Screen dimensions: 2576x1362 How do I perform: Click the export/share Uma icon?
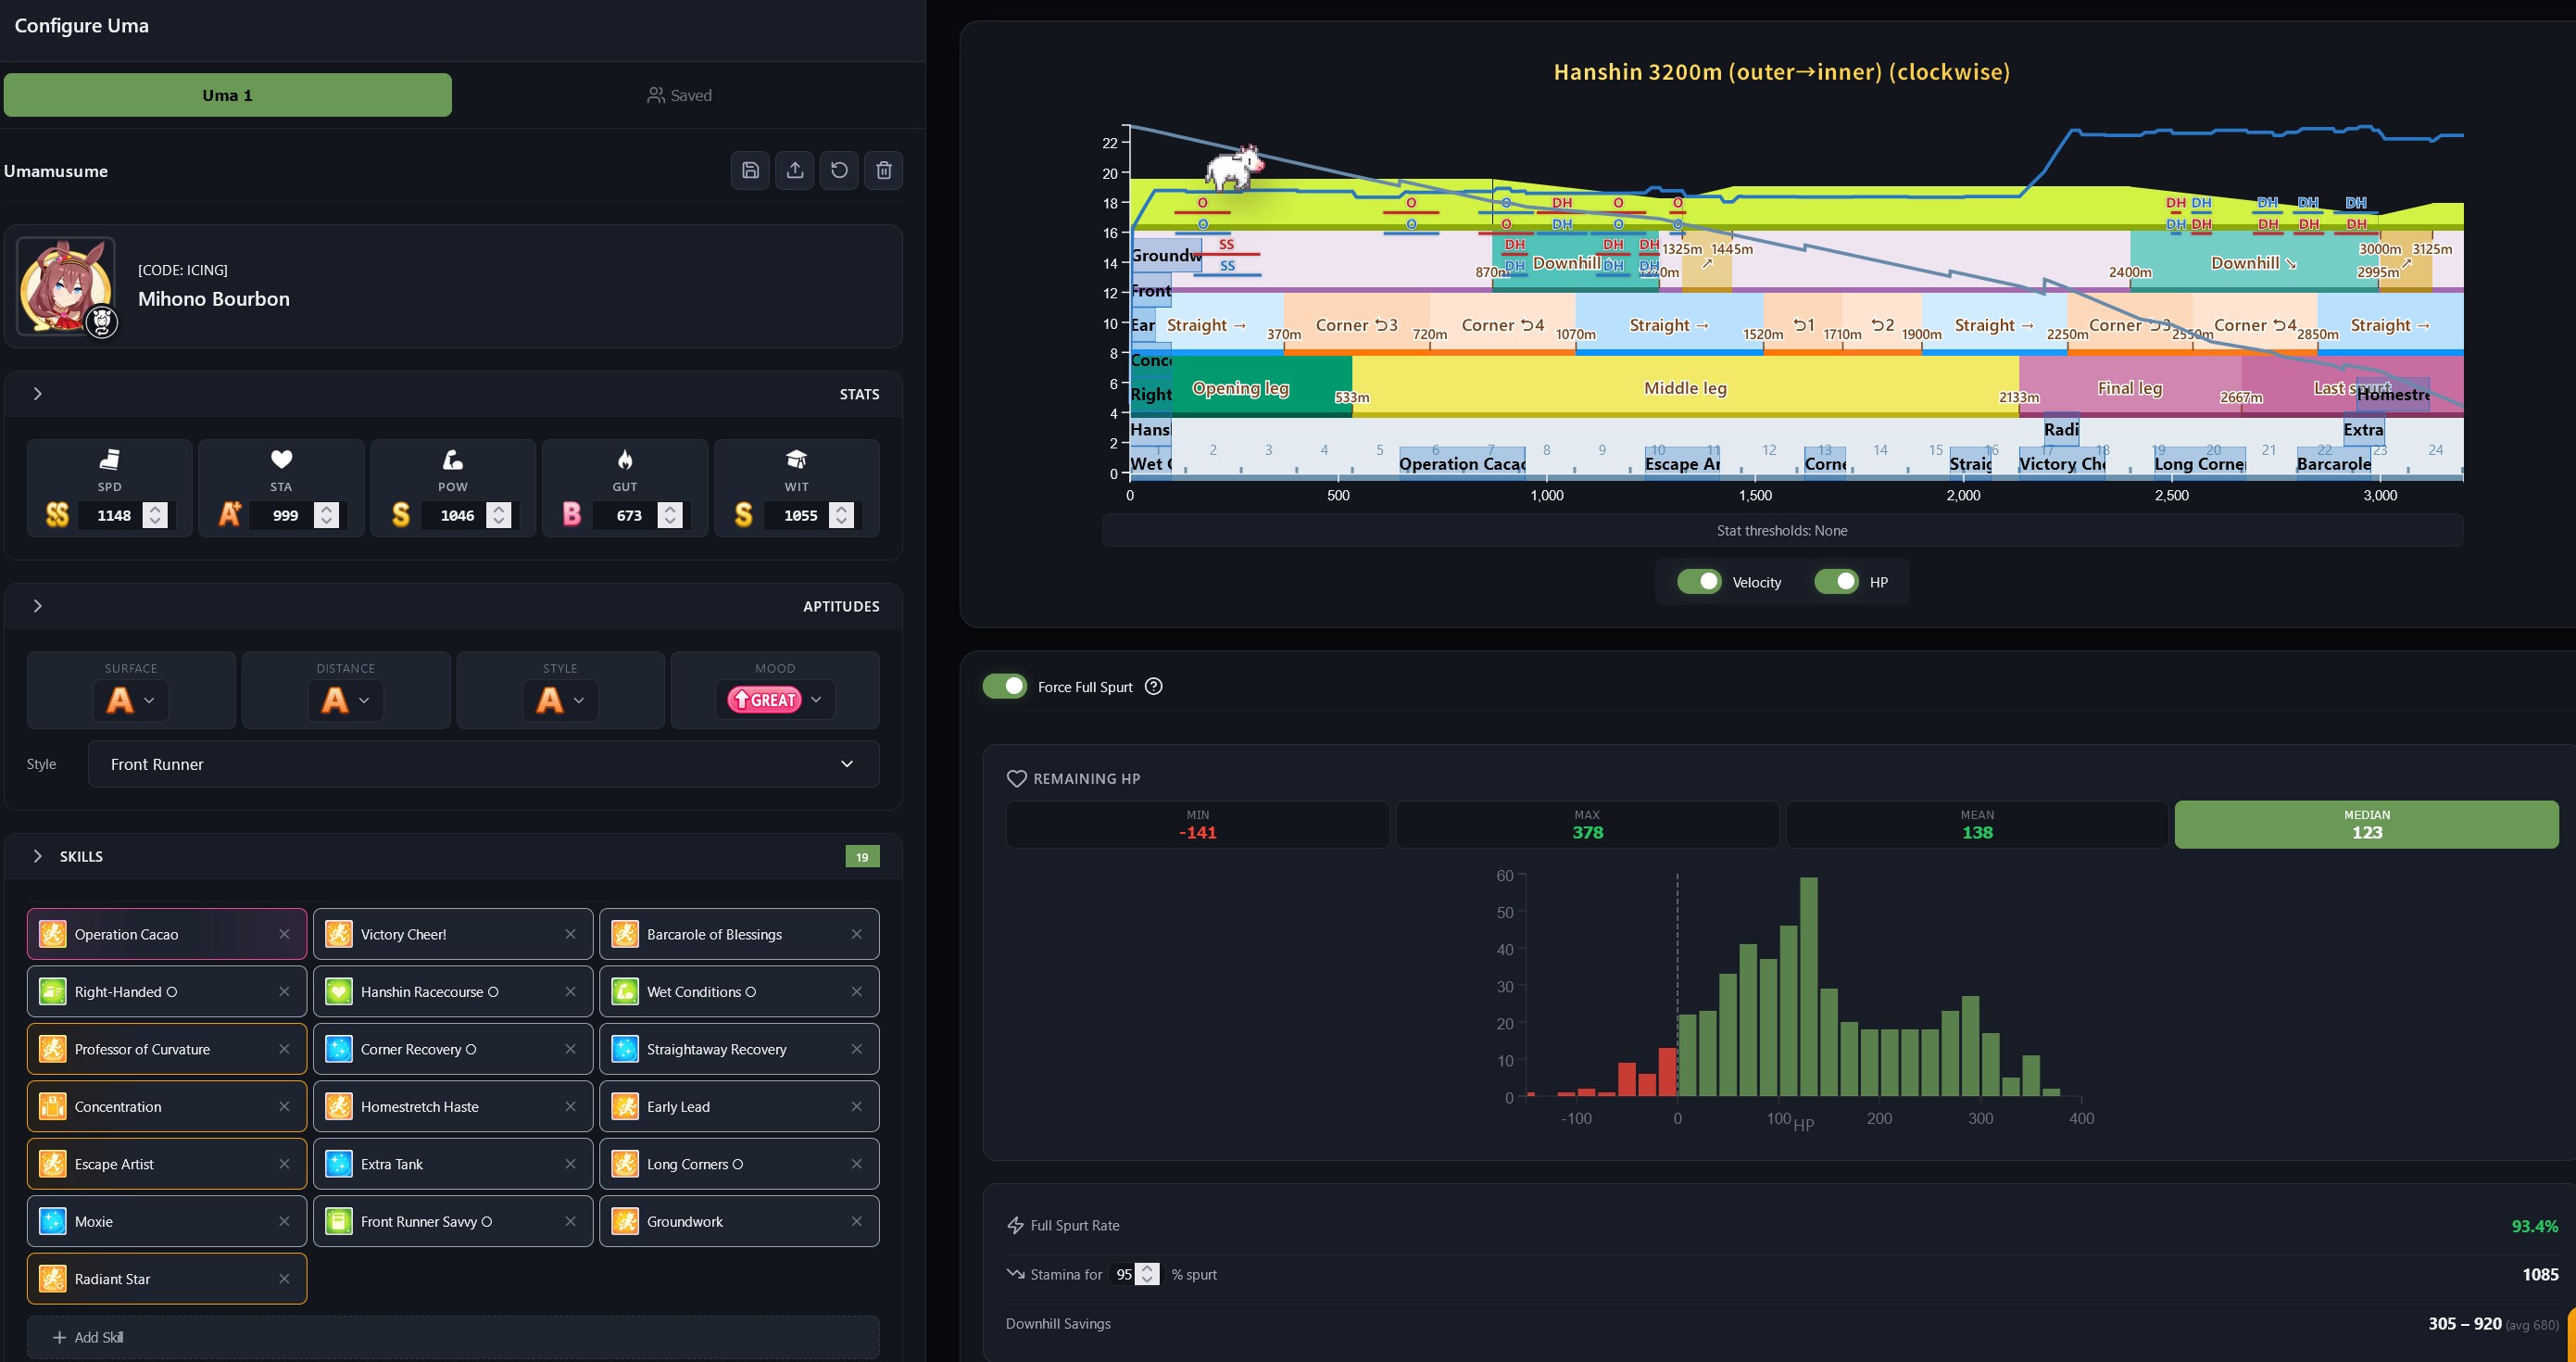point(795,170)
